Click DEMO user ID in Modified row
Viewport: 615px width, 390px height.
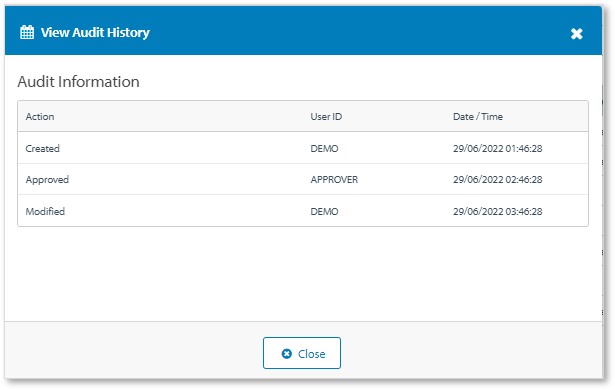point(324,211)
